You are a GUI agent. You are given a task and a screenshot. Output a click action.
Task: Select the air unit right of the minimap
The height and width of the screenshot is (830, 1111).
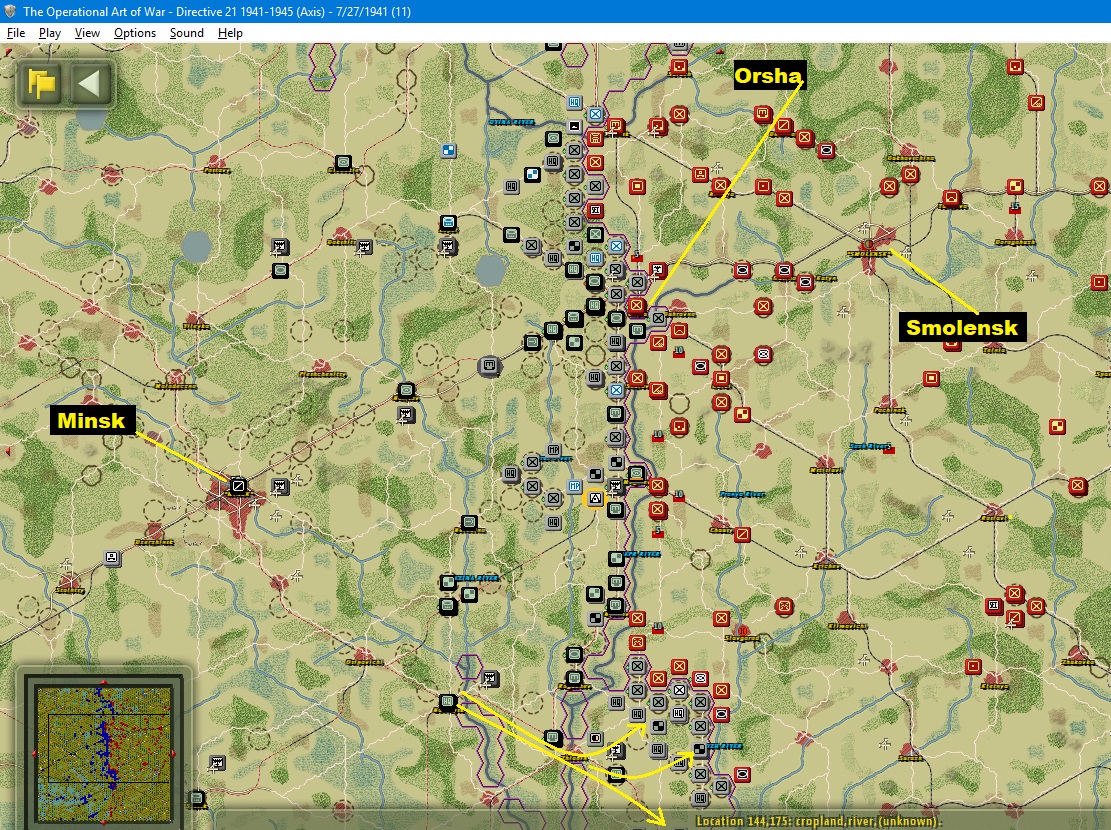pyautogui.click(x=217, y=763)
